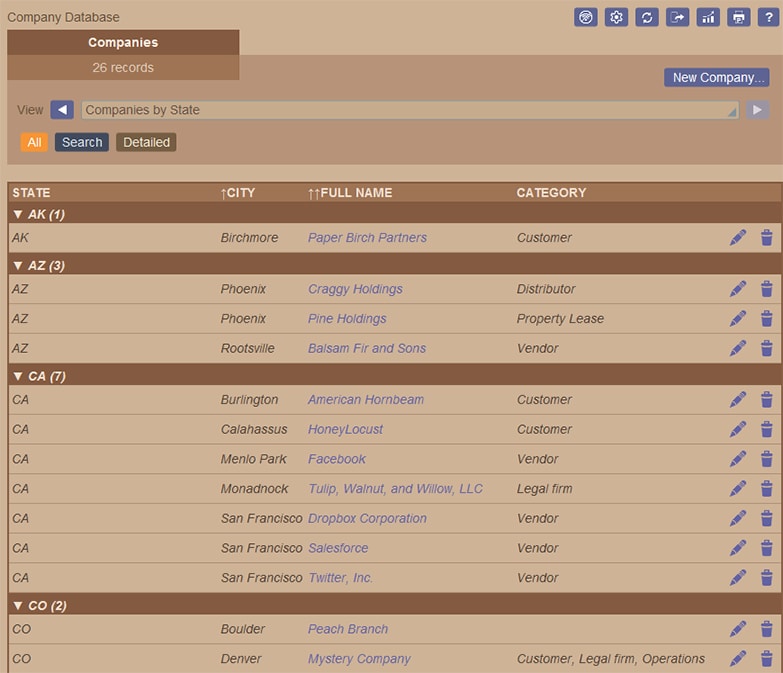Sort by the CATEGORY column header

pyautogui.click(x=551, y=192)
